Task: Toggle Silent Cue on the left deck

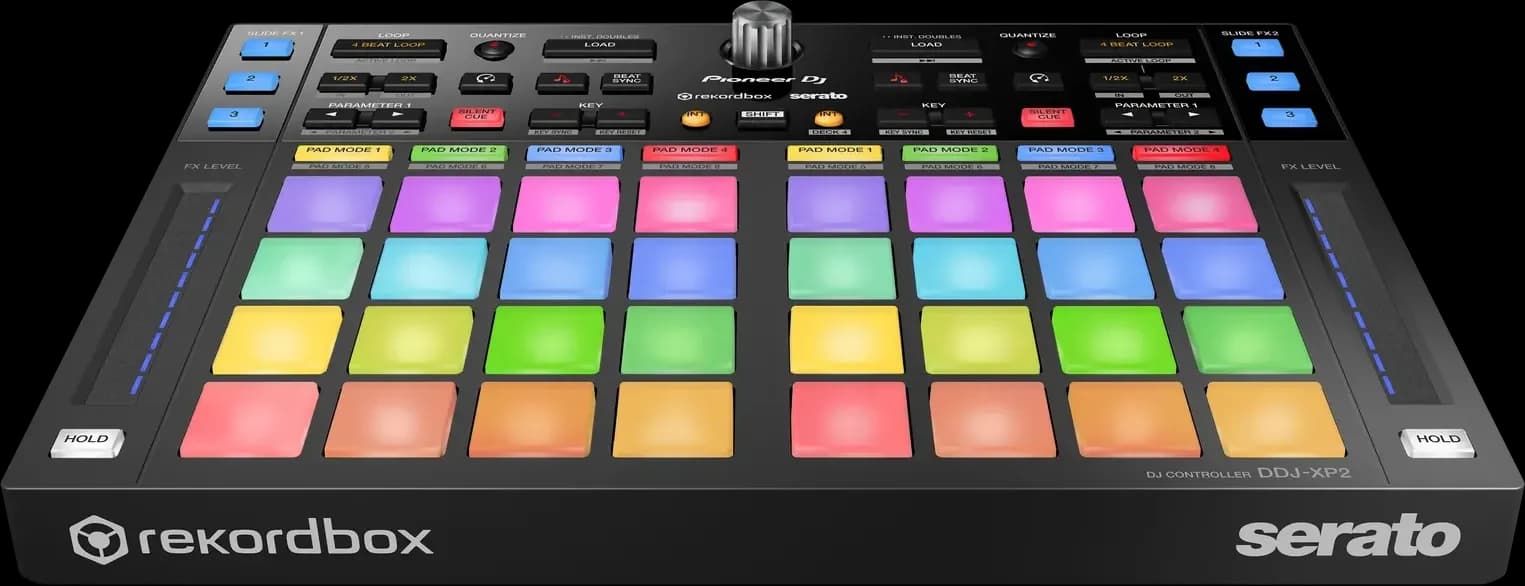Action: point(478,118)
